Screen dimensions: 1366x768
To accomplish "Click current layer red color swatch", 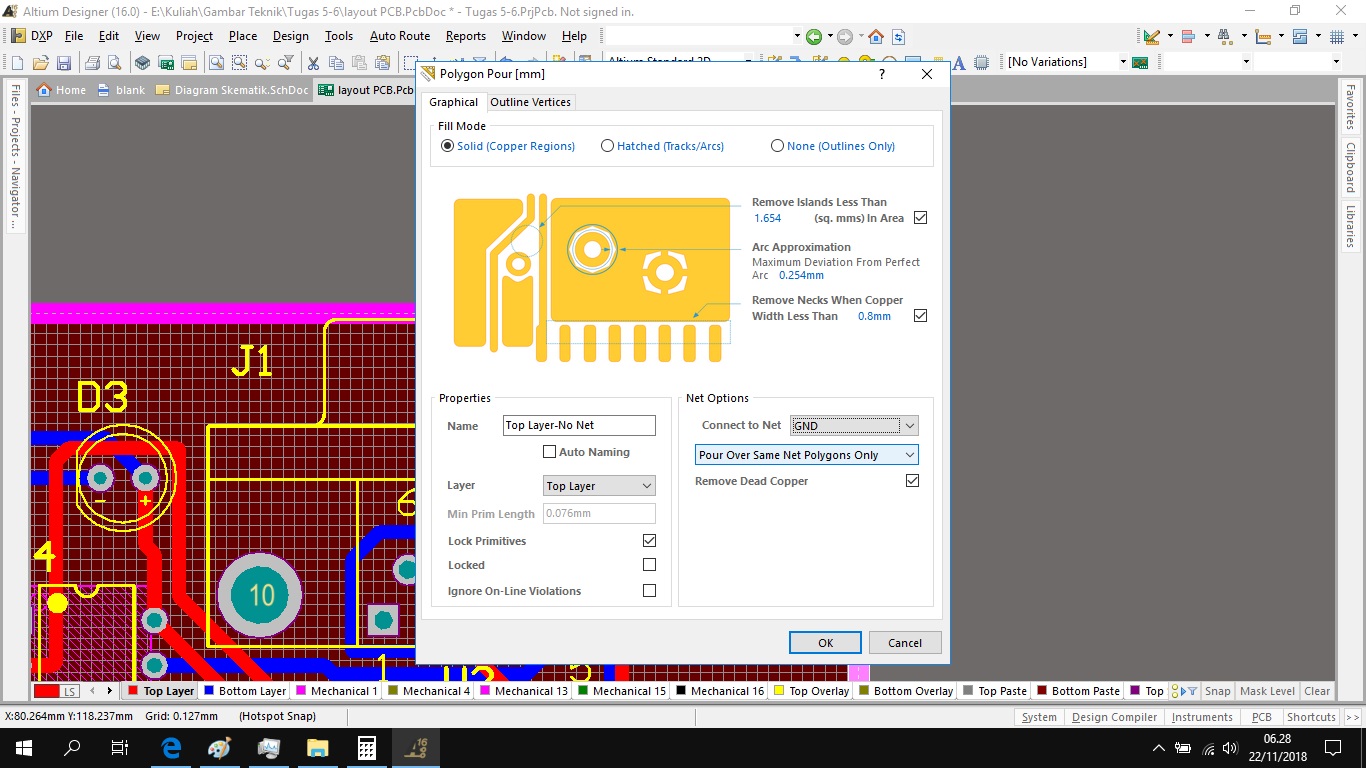I will pos(46,691).
